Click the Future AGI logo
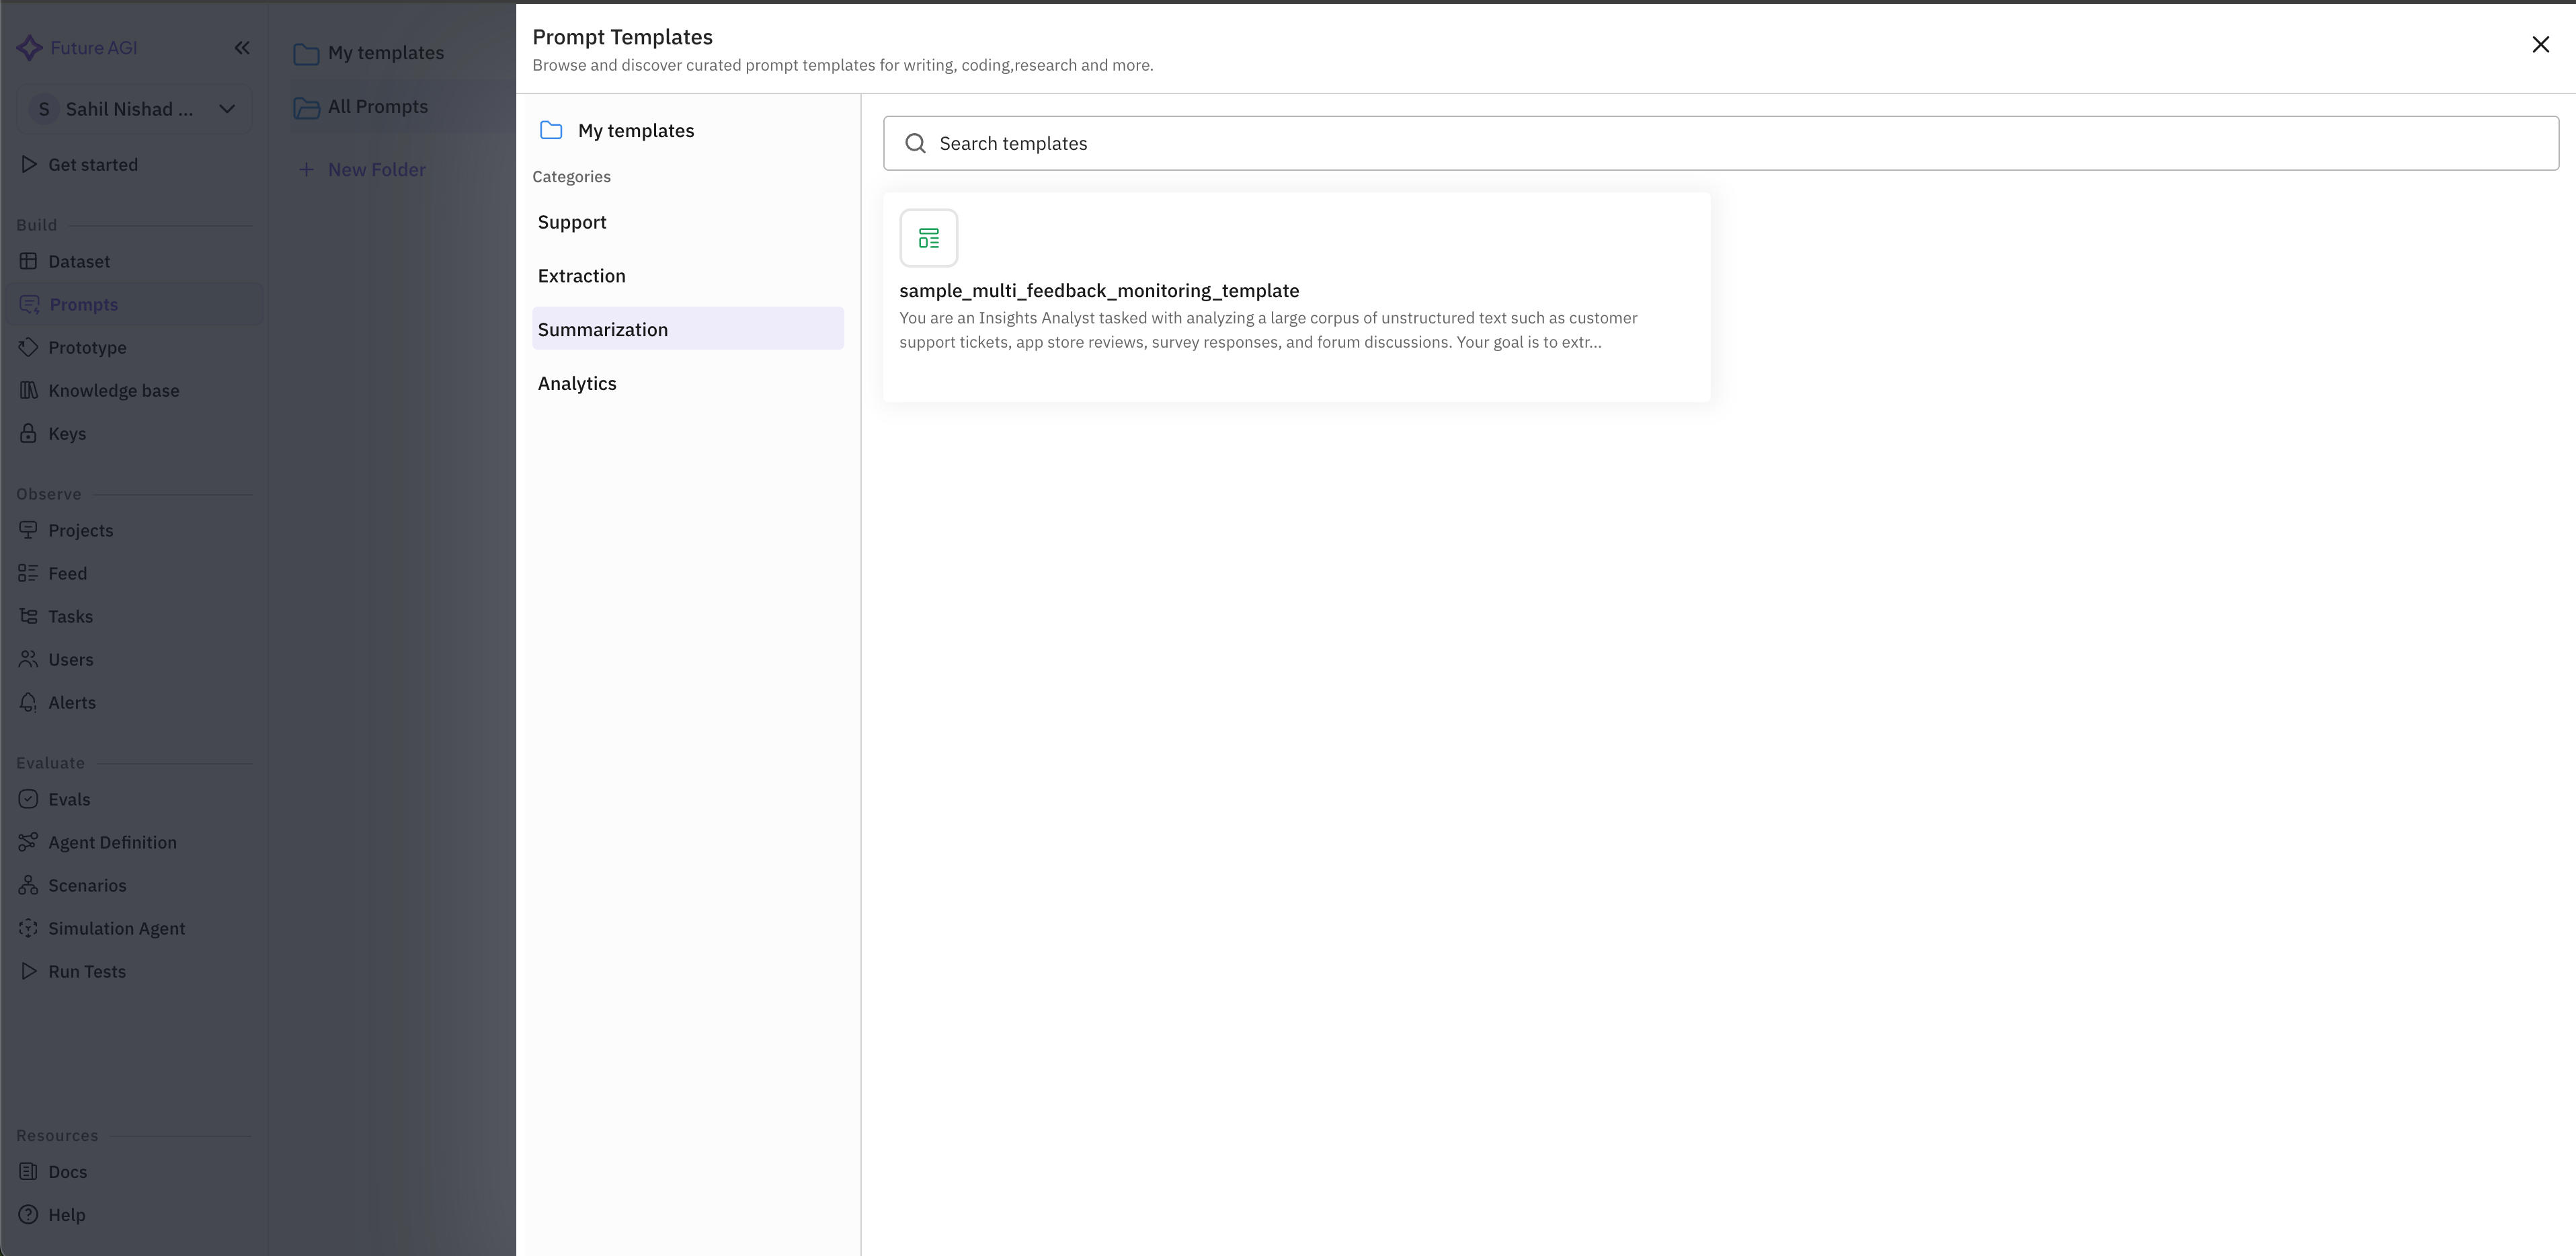 click(30, 48)
